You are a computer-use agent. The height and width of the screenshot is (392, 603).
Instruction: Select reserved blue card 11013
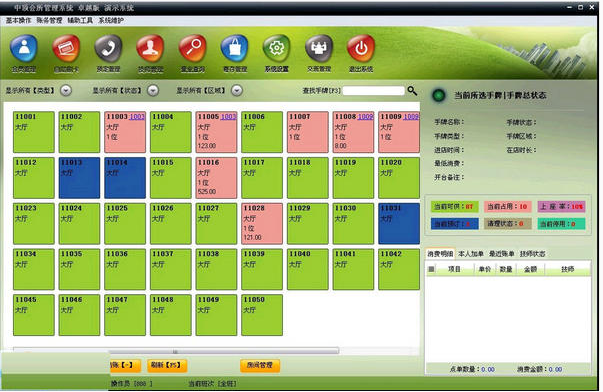pyautogui.click(x=79, y=178)
